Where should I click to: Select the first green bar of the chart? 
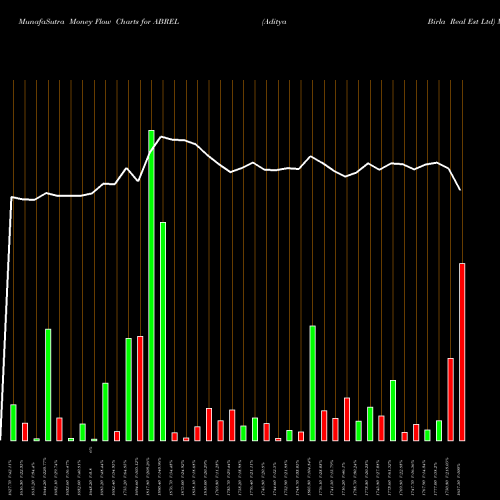pos(13,422)
